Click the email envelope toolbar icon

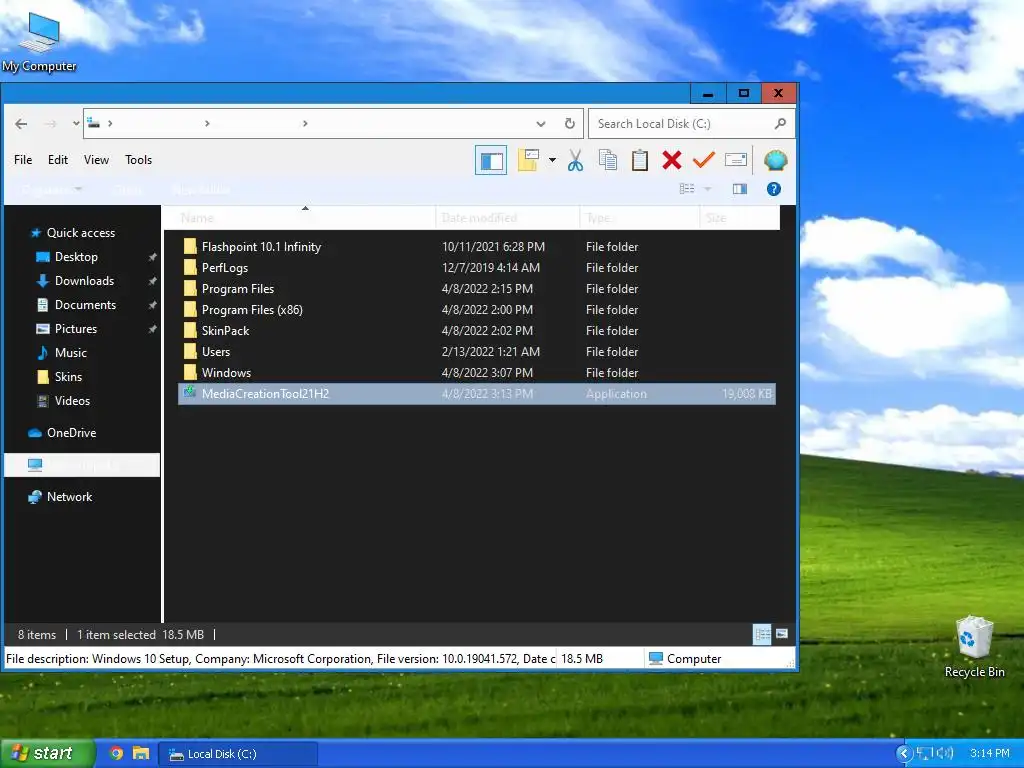coord(735,160)
